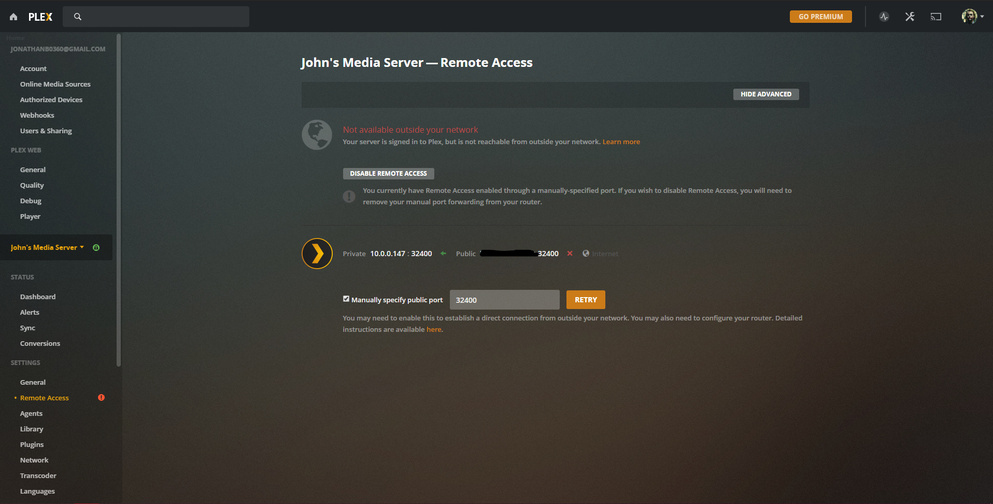Click the Internet globe icon
Image resolution: width=993 pixels, height=504 pixels.
(x=586, y=253)
